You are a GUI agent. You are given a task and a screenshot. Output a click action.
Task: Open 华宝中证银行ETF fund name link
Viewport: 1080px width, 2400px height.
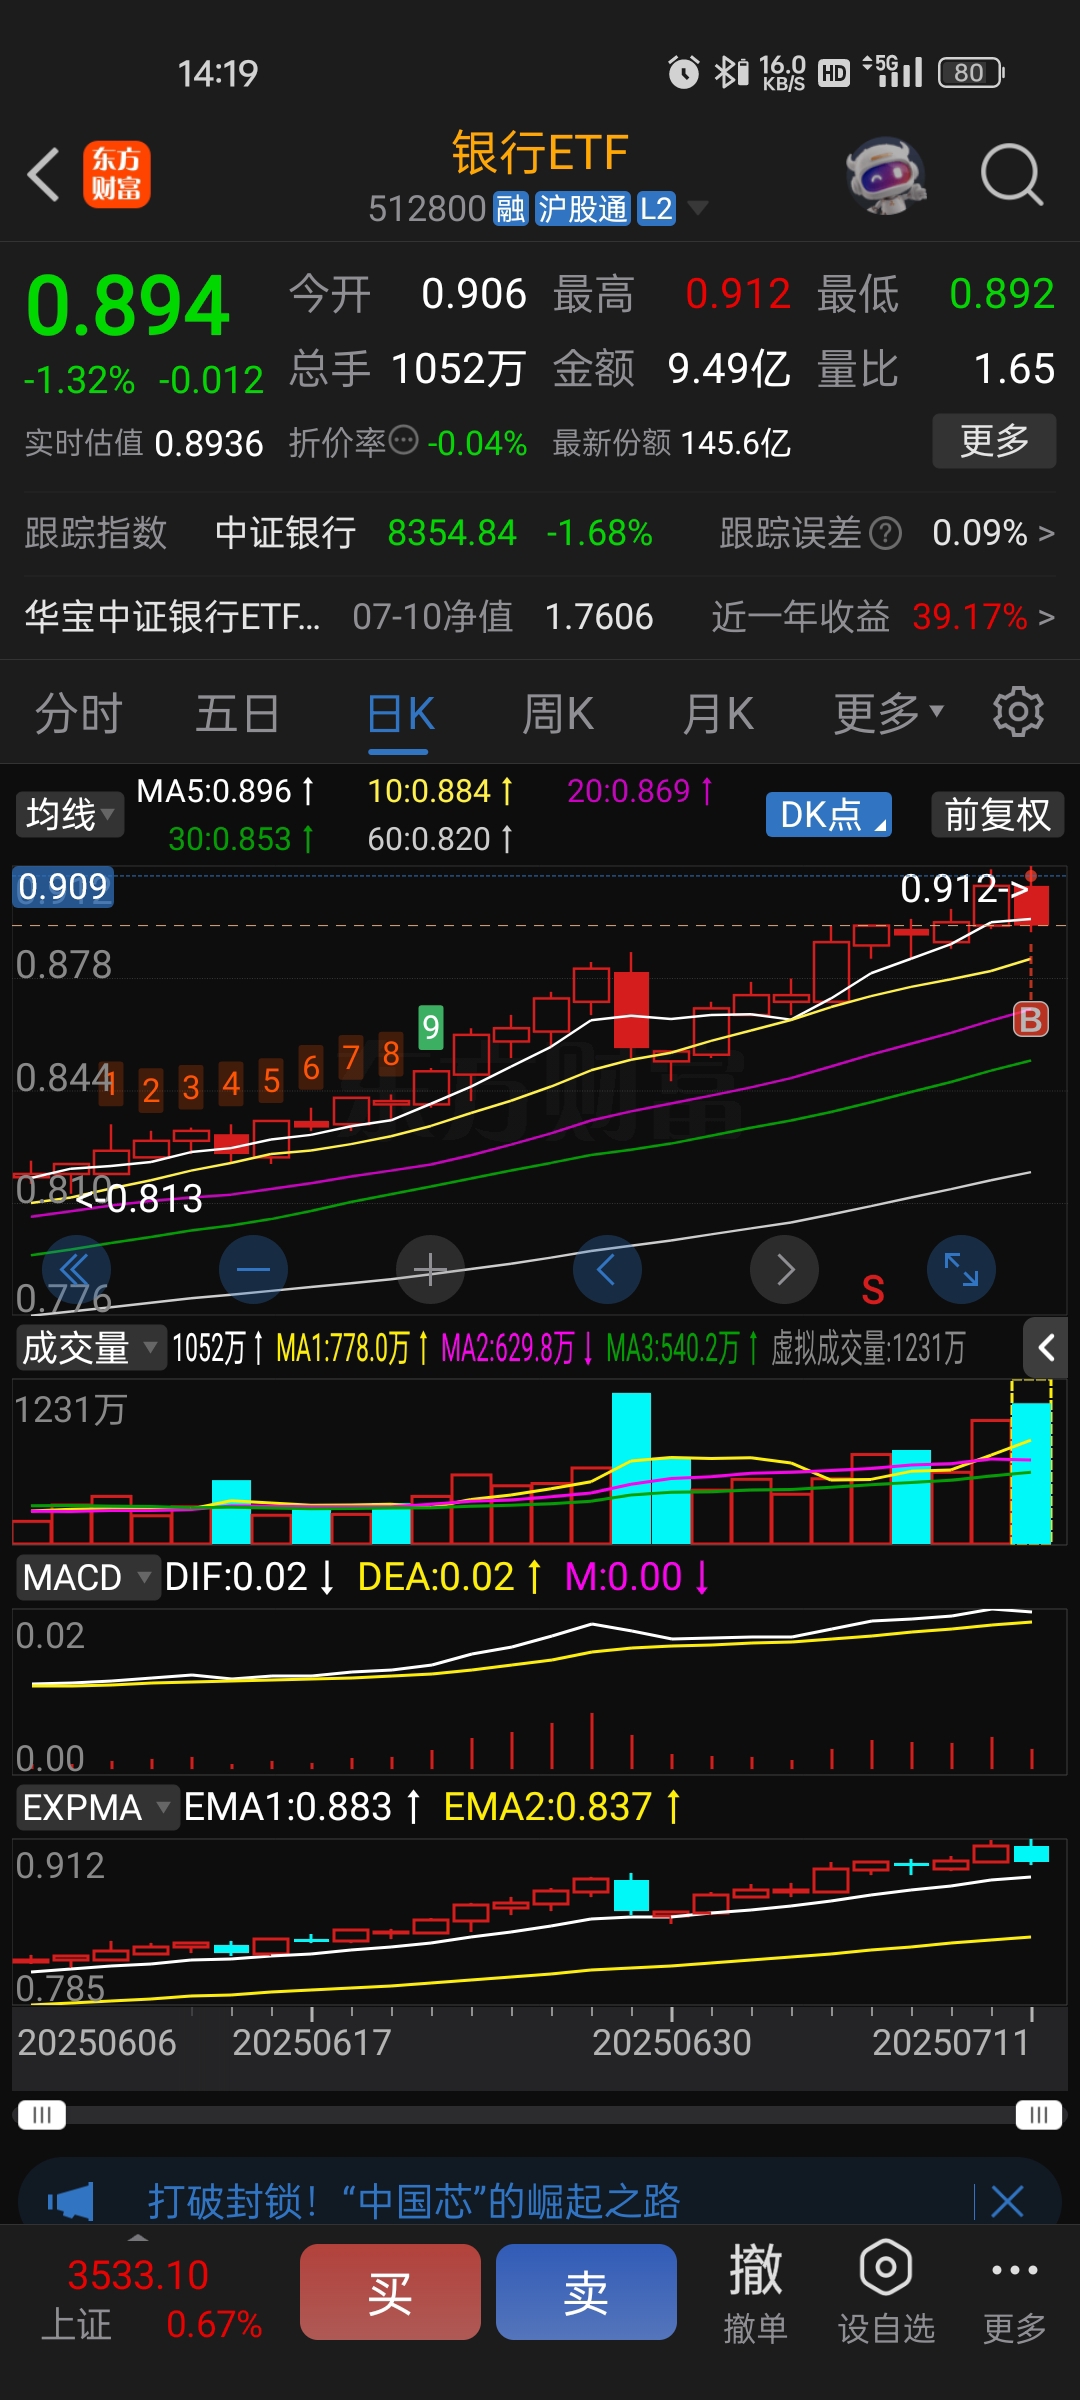[172, 617]
